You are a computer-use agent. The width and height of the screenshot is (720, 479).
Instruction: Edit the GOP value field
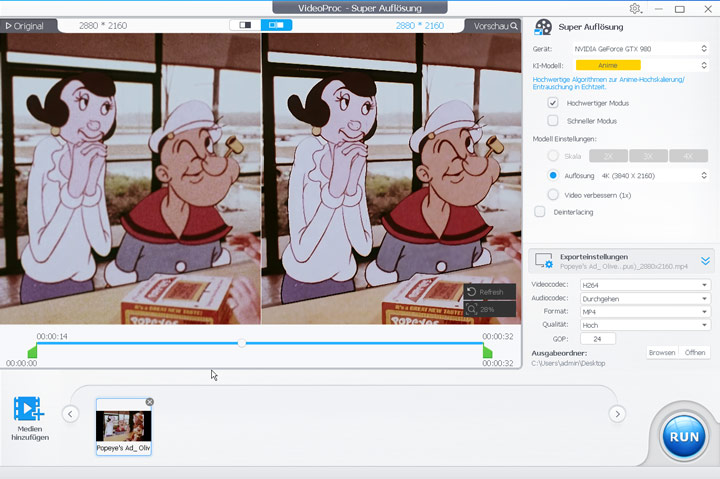pos(597,339)
